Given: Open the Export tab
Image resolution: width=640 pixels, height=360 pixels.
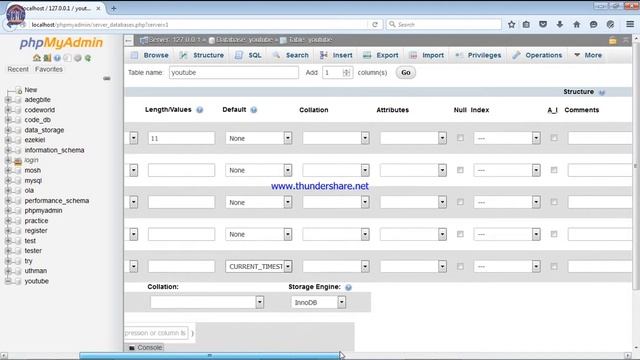Looking at the screenshot, I should coord(381,55).
